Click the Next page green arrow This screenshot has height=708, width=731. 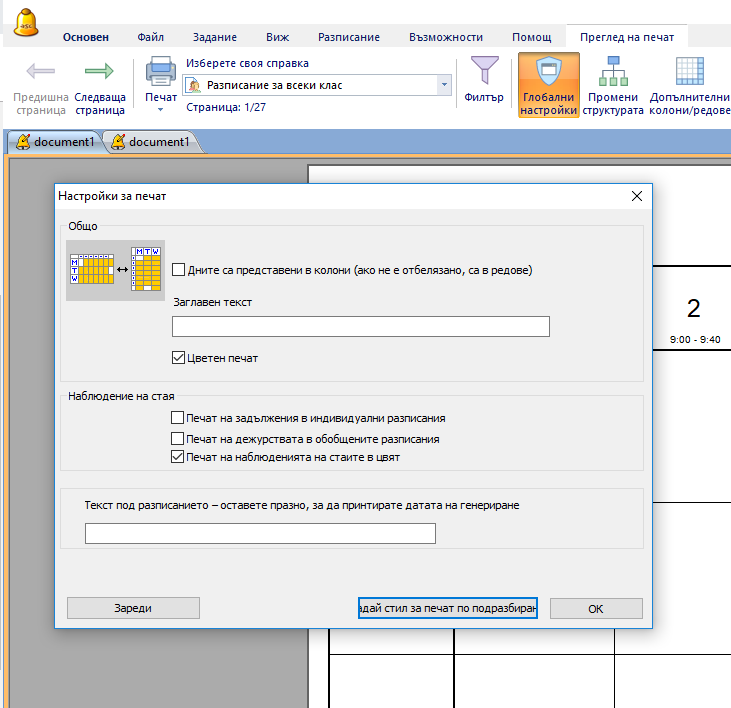99,72
